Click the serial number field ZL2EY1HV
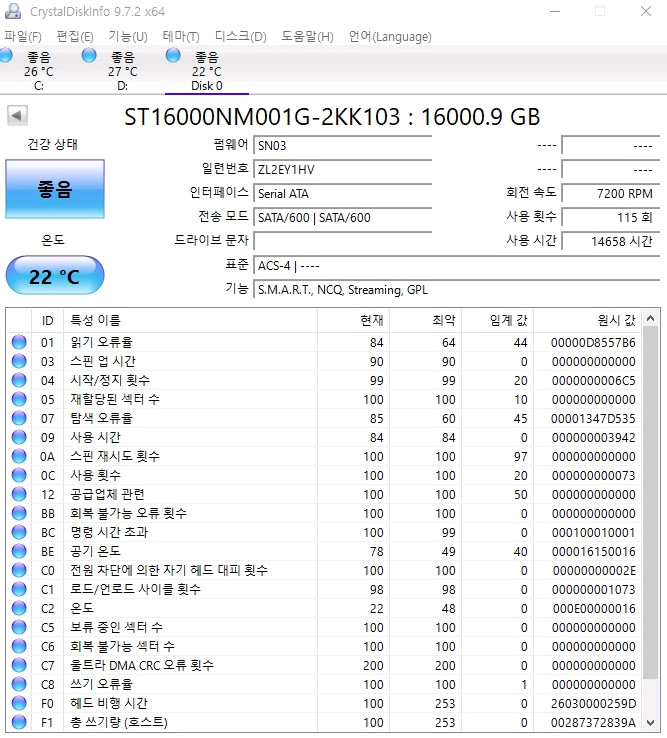667x738 pixels. point(342,169)
